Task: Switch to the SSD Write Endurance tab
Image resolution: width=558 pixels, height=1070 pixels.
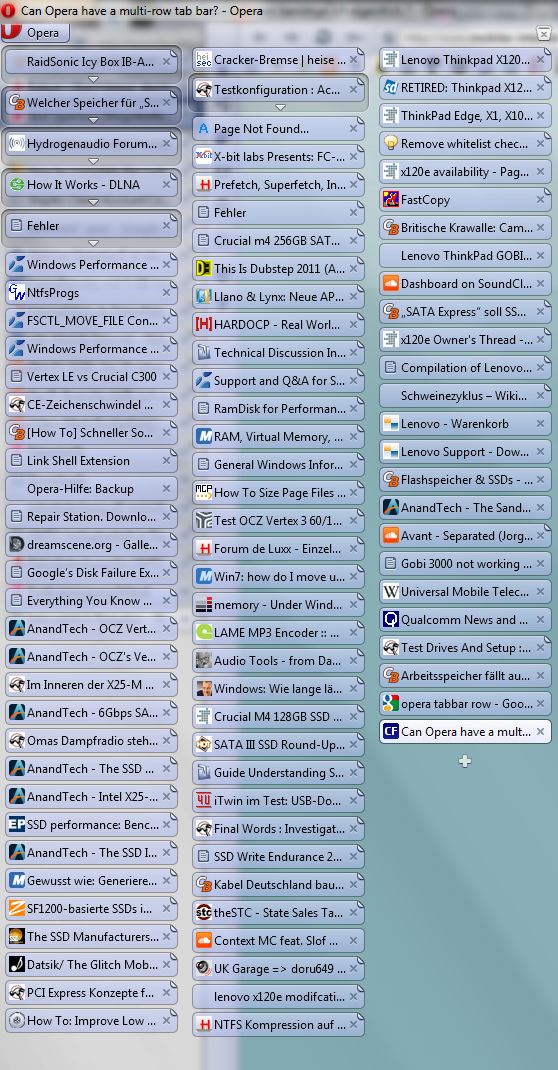Action: click(x=278, y=856)
